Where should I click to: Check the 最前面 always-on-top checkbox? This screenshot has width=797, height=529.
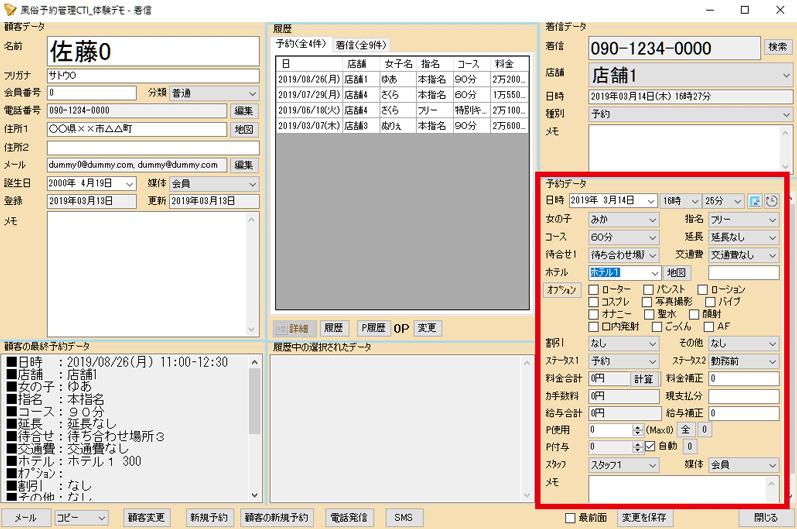(x=570, y=518)
